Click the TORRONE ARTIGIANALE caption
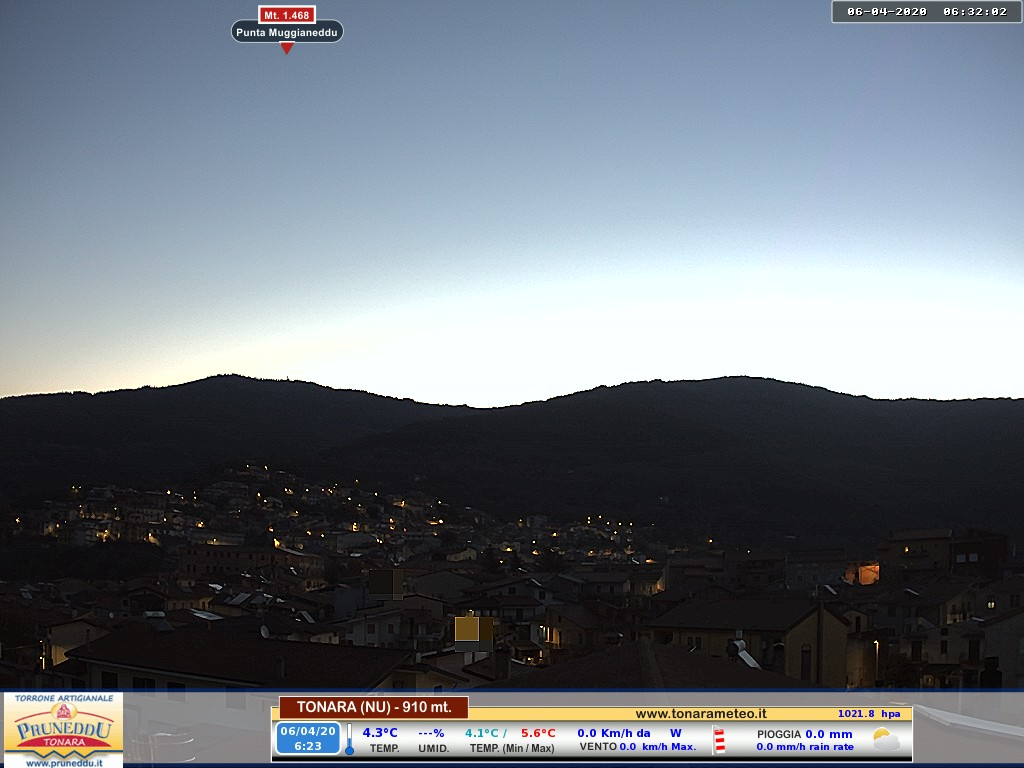Viewport: 1024px width, 768px height. pos(63,698)
